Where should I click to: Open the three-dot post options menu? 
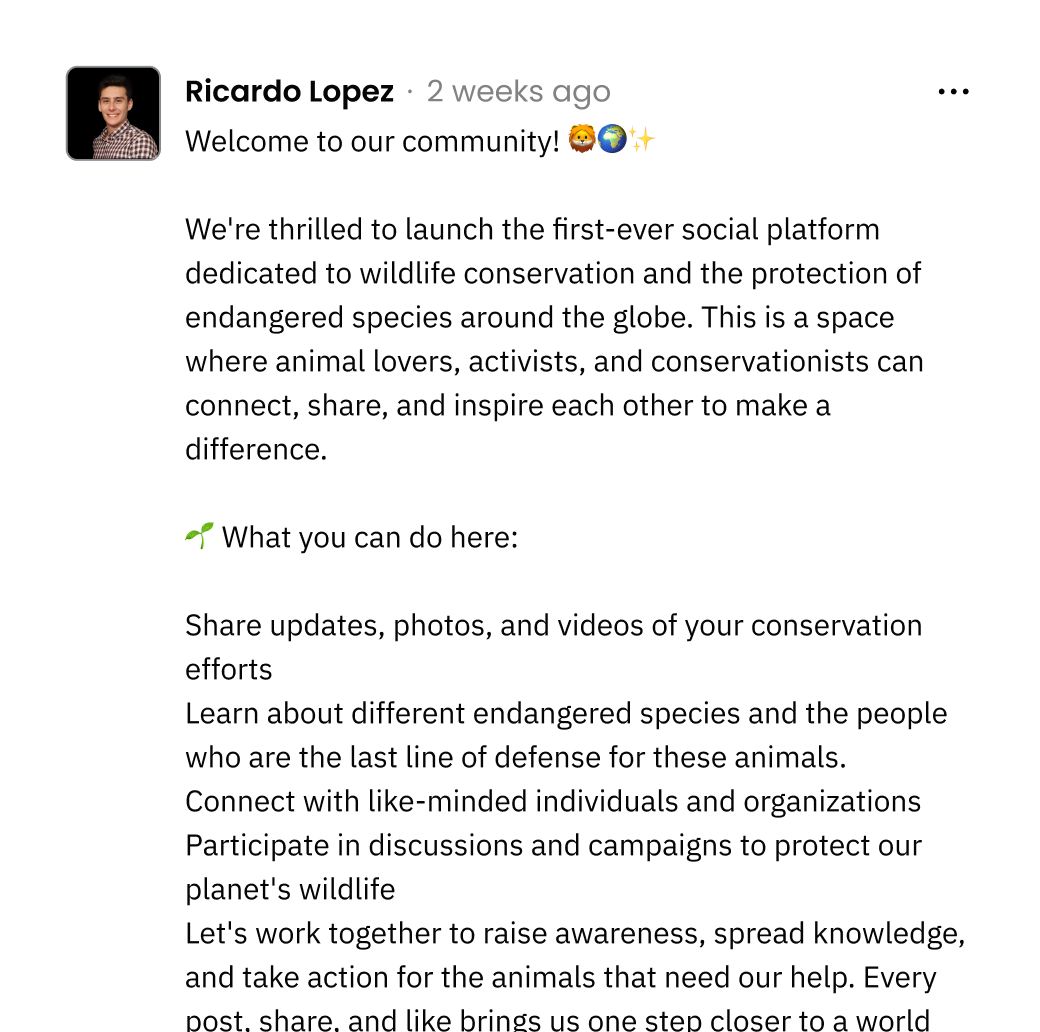click(x=953, y=92)
